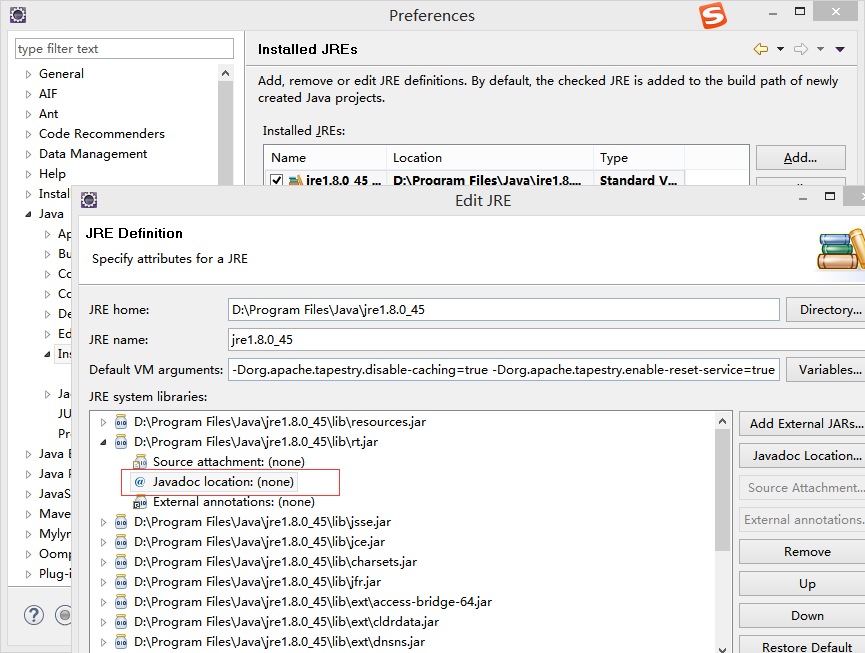Viewport: 865px width, 653px height.
Task: Select Data Management in preferences tree
Action: (x=93, y=153)
